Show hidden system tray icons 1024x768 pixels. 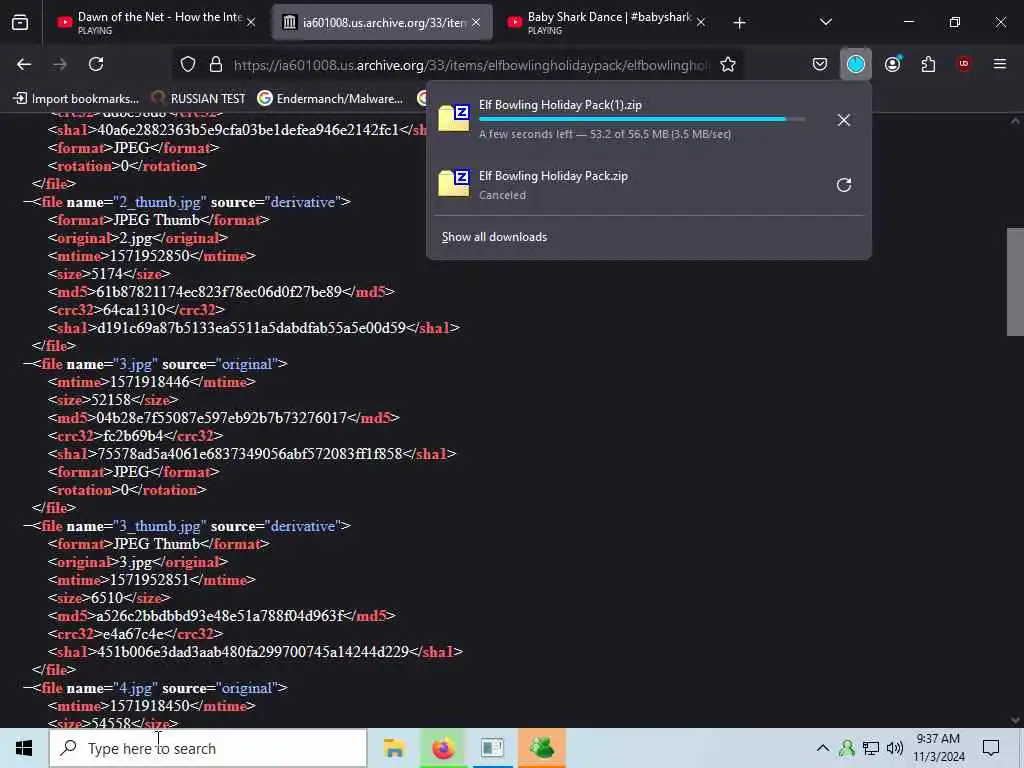823,748
